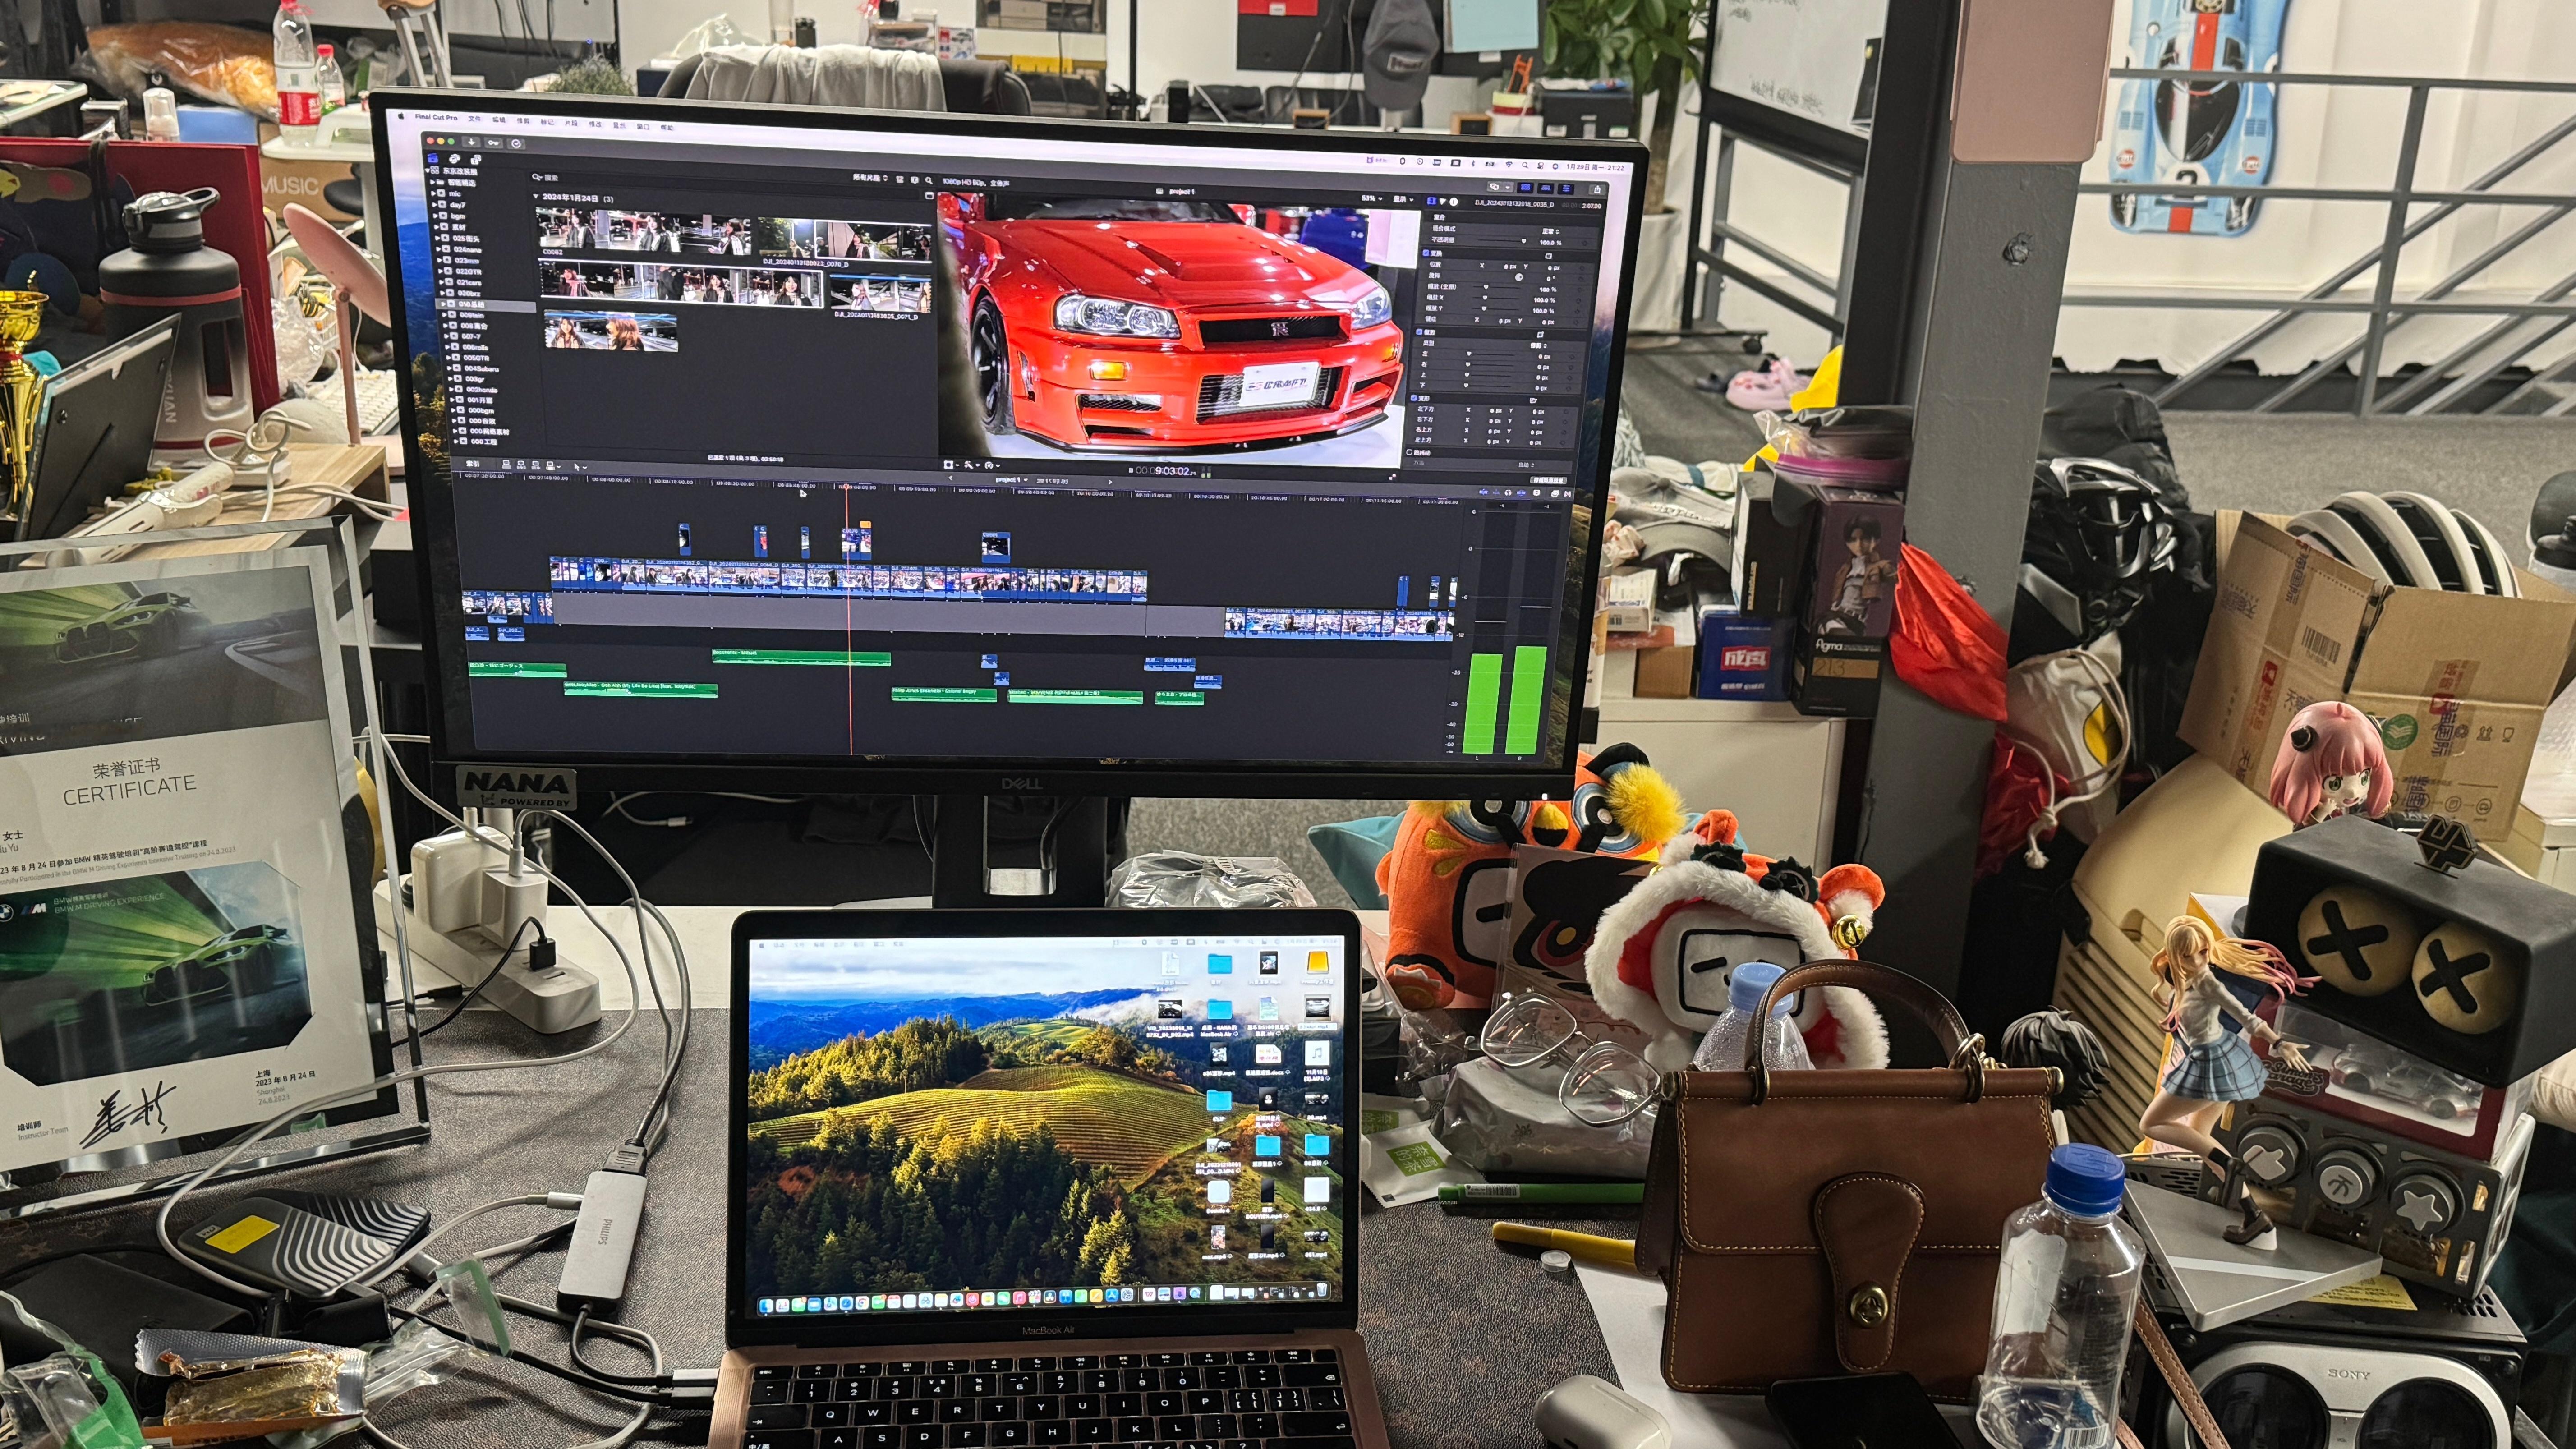The image size is (2576, 1449).
Task: Toggle the Inspector panel visibility button
Action: (x=1566, y=189)
